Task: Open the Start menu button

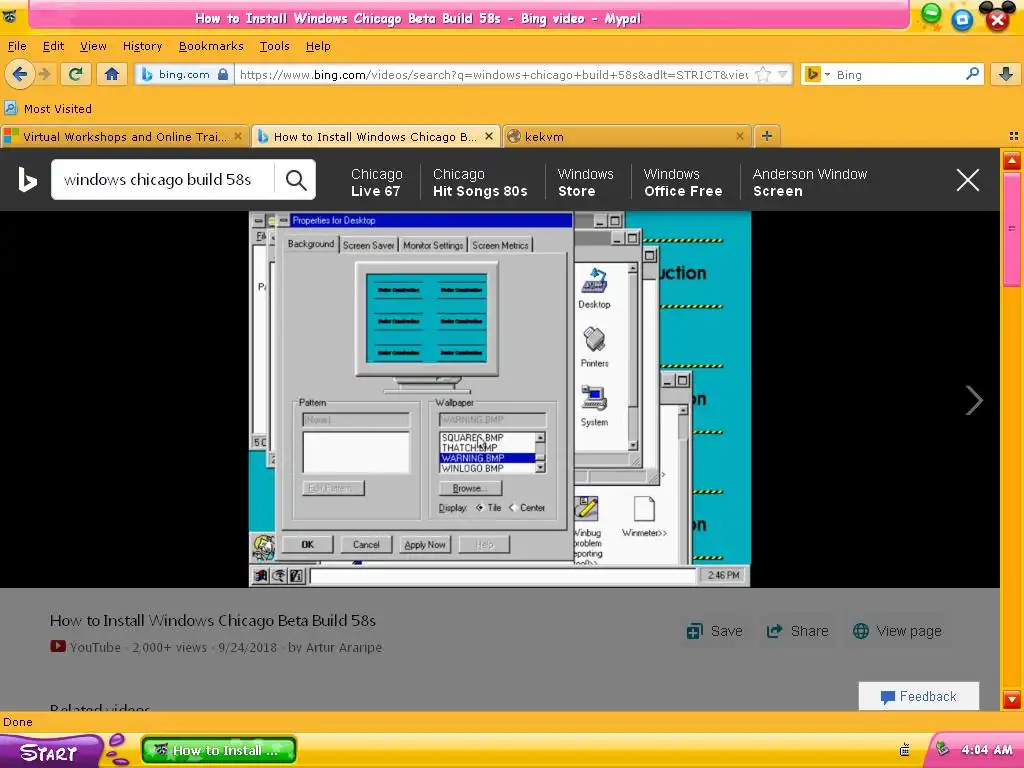Action: coord(50,752)
